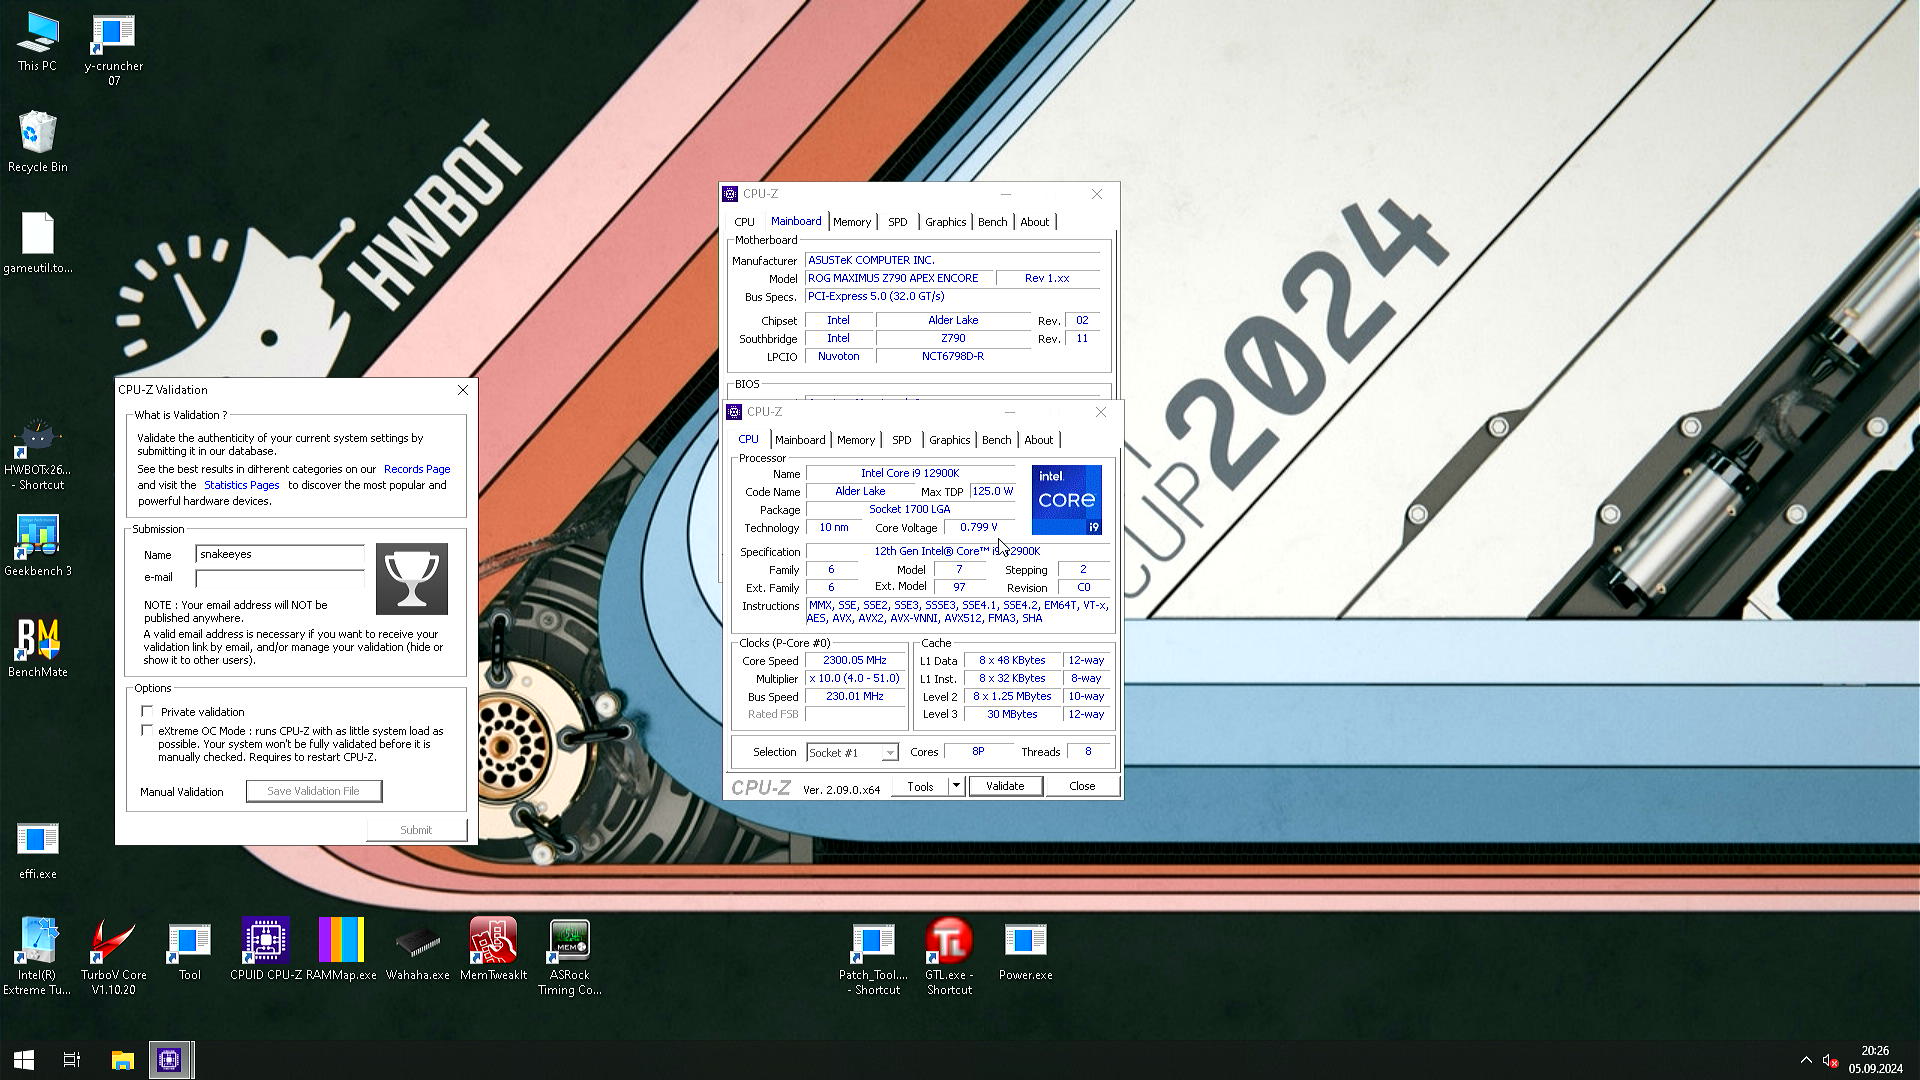1920x1080 pixels.
Task: Select ASUSTeK COMPUTER INC. manufacturer text
Action: point(871,260)
